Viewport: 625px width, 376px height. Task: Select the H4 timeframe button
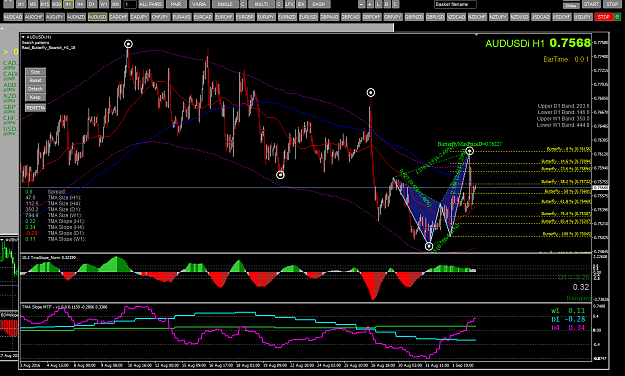click(x=80, y=4)
